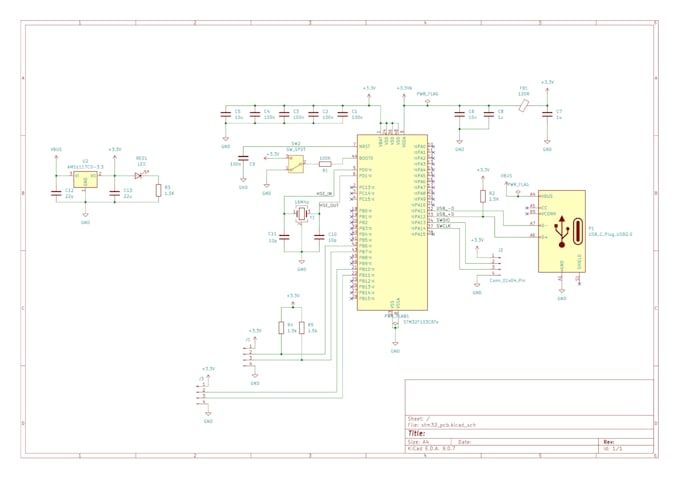Click the 16MHz crystal symbol Y1
Screen dimensions: 680x479
pos(301,214)
